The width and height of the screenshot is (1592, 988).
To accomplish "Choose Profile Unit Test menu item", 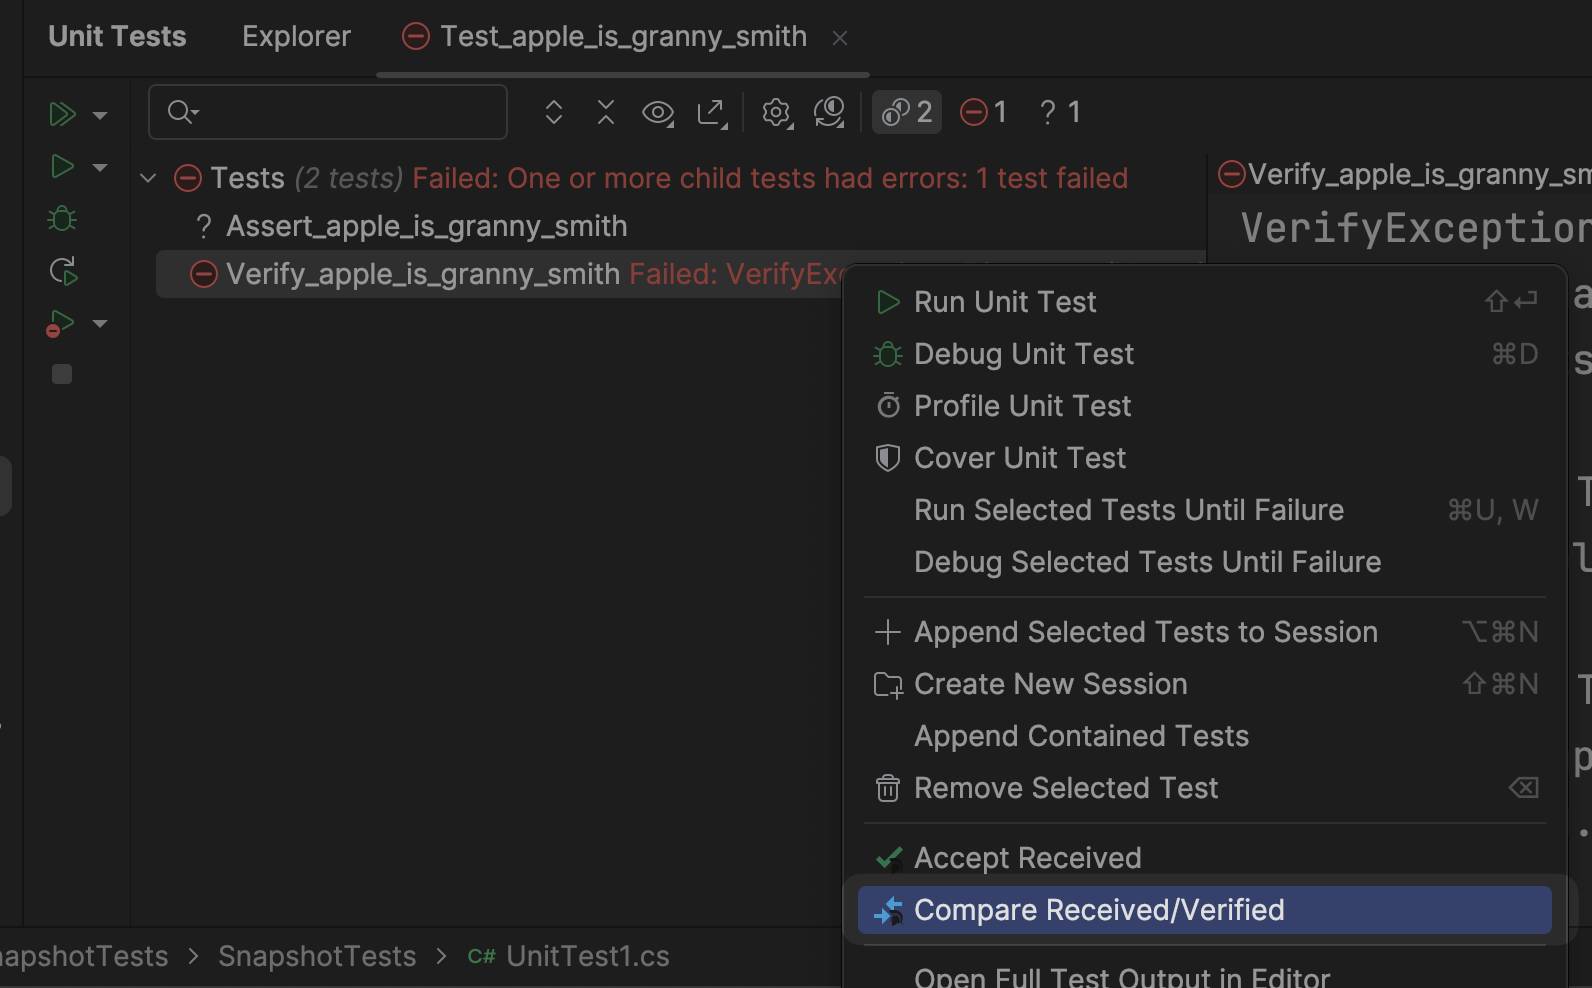I will tap(1205, 406).
